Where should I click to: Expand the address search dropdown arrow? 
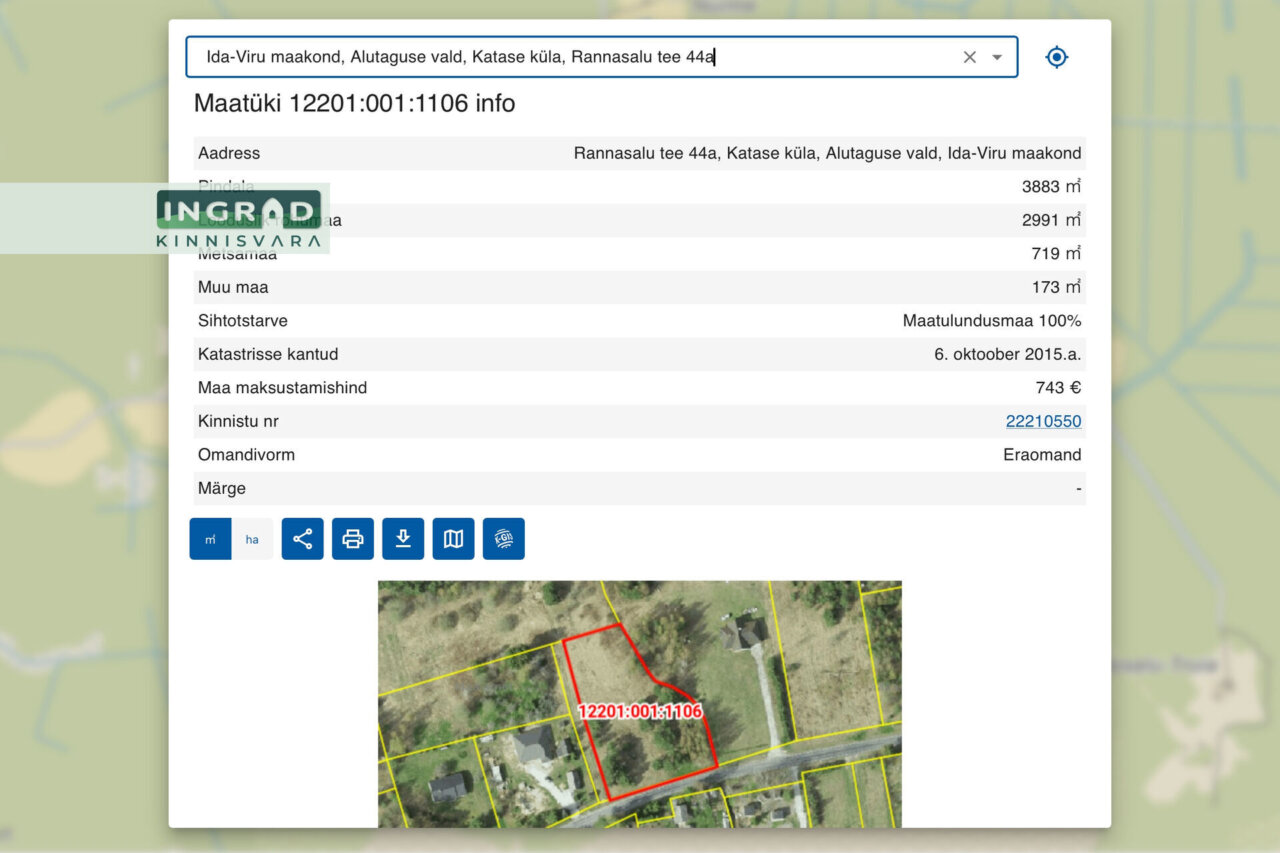997,57
